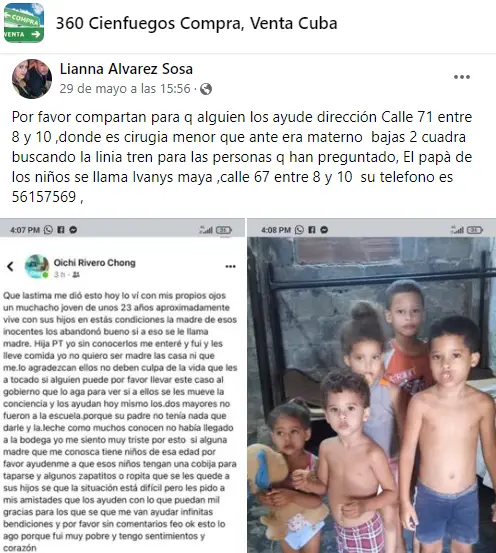Open the 360 Cienfuegos Compra, Venta Cuba group
The width and height of the screenshot is (496, 553).
click(x=196, y=23)
